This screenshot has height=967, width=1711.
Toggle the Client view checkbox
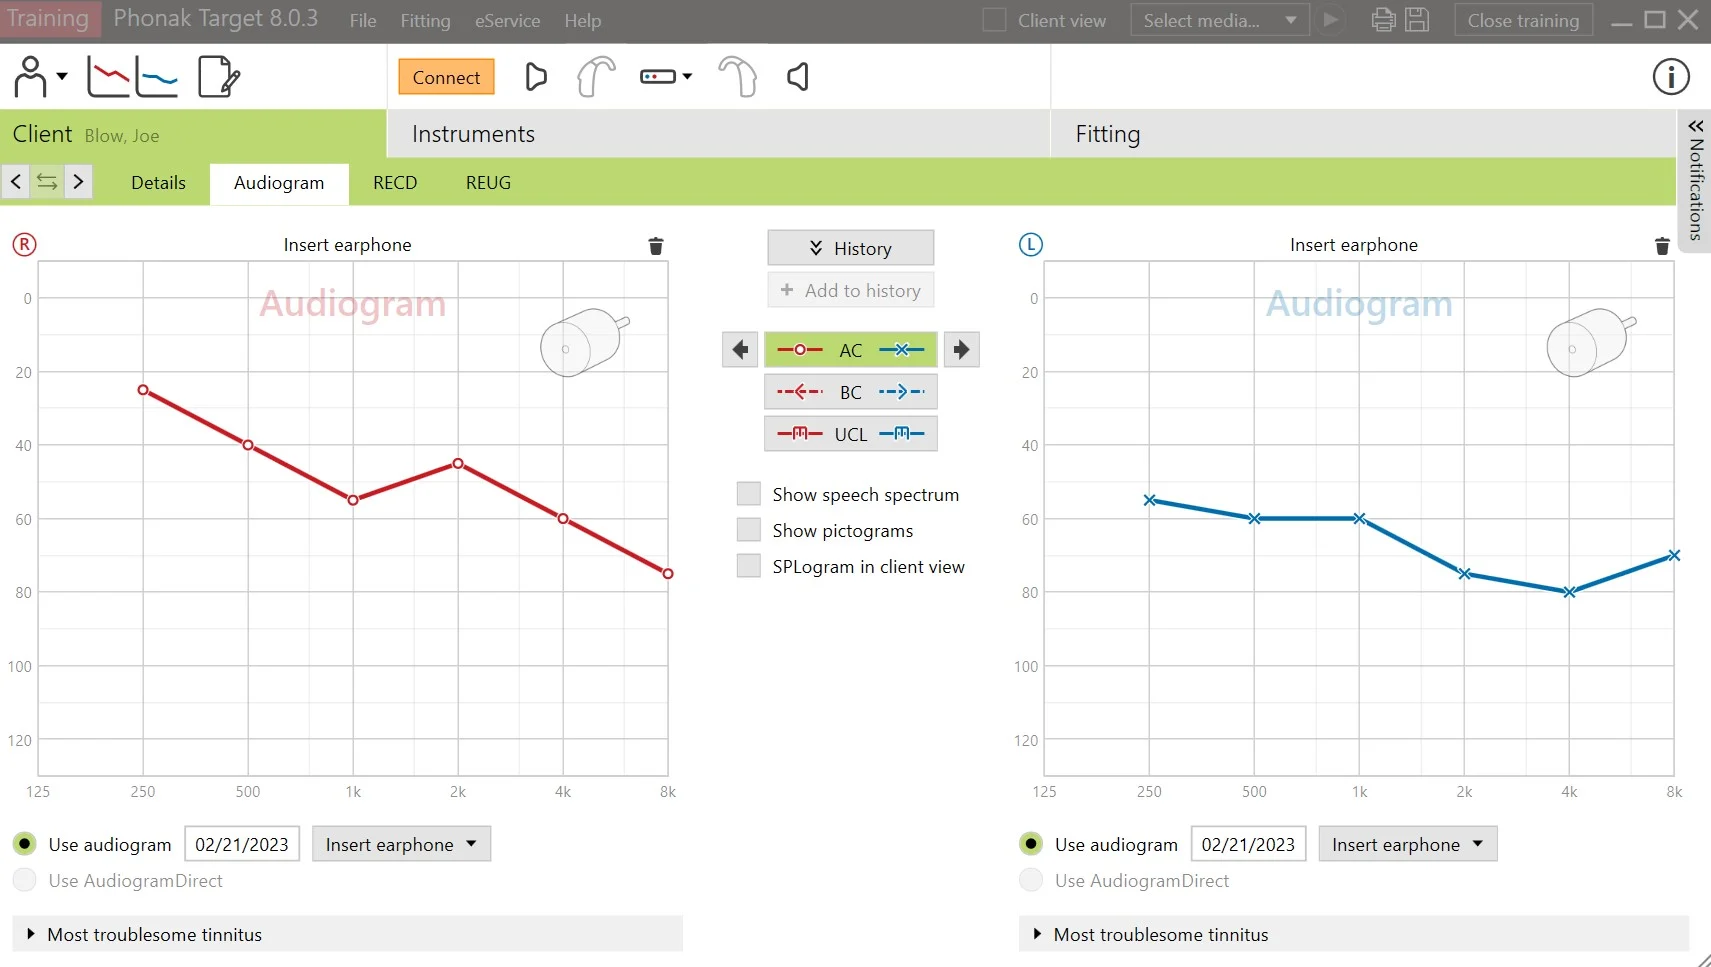(994, 20)
